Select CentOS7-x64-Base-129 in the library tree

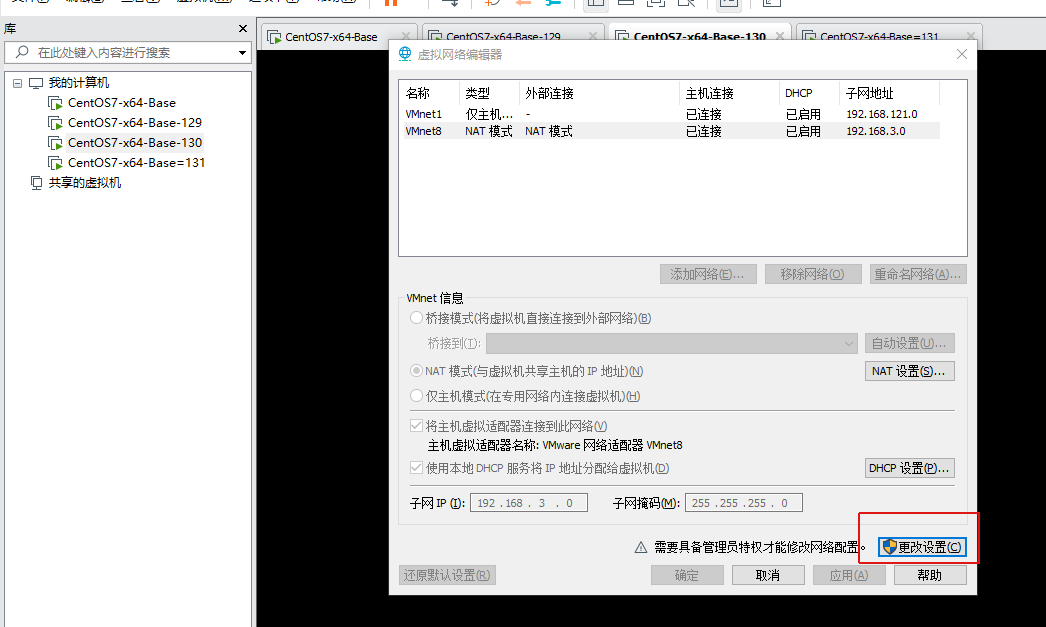coord(135,123)
